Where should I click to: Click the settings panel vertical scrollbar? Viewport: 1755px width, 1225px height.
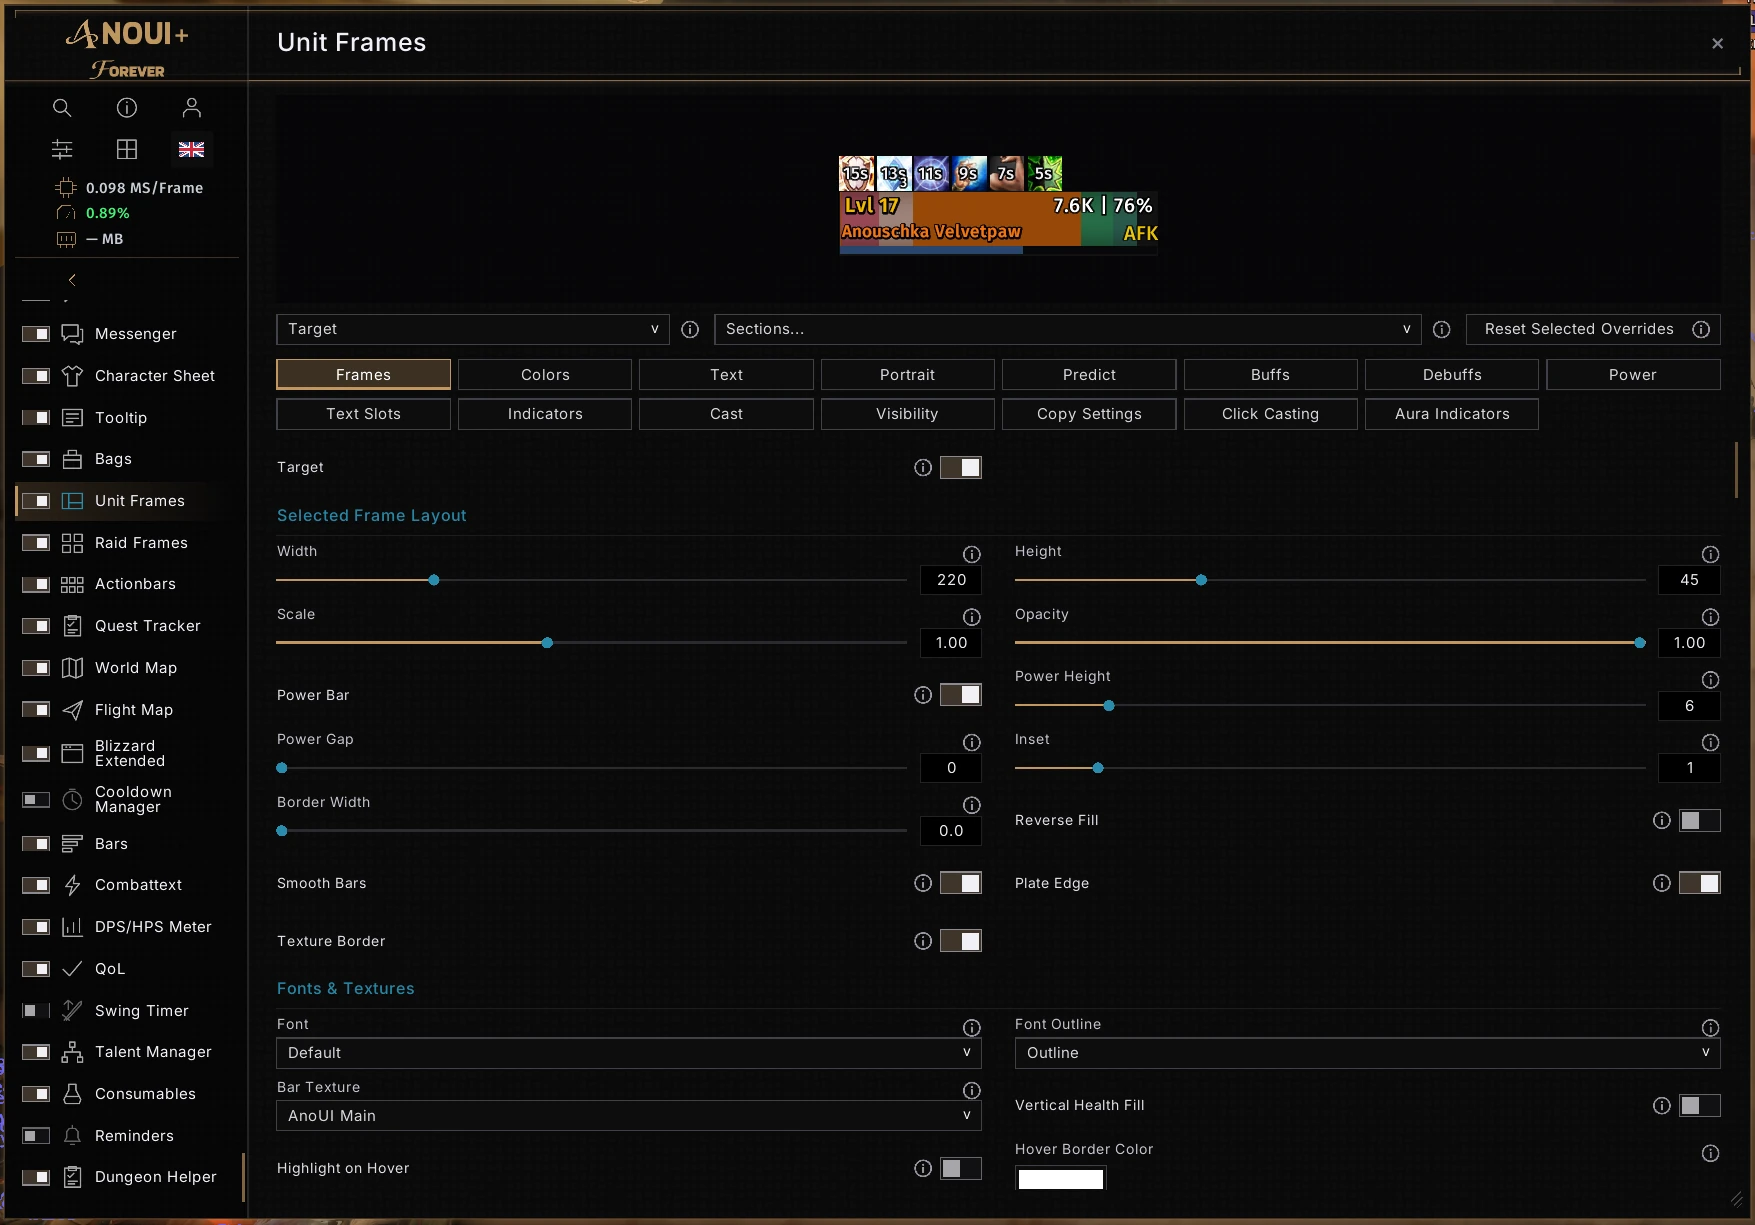(1737, 469)
